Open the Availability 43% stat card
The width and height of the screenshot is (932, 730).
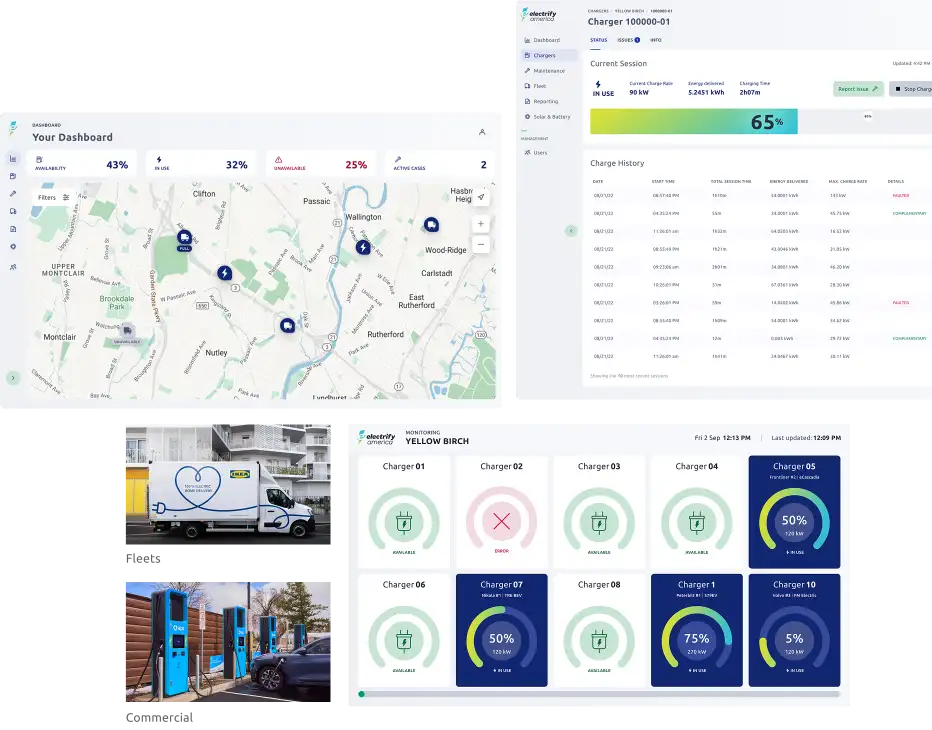click(x=81, y=164)
